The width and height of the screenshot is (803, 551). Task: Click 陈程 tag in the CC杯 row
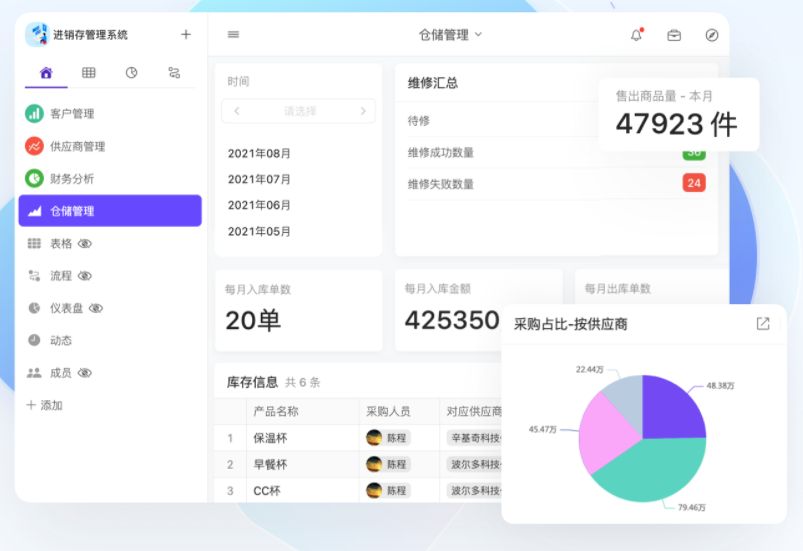pos(389,491)
